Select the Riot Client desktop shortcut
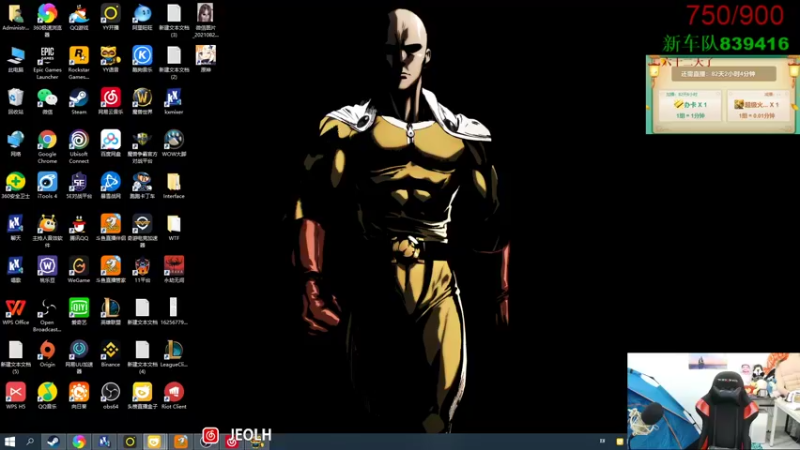 [x=173, y=396]
